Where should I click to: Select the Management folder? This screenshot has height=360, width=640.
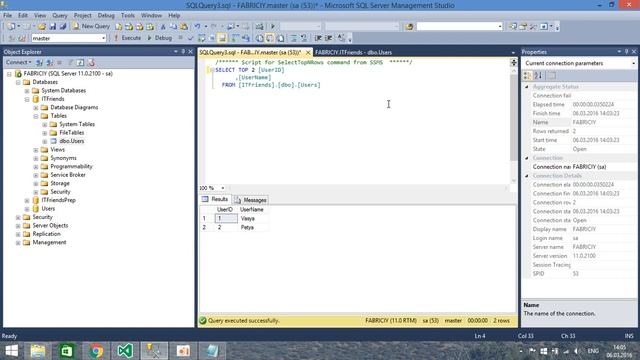(49, 242)
